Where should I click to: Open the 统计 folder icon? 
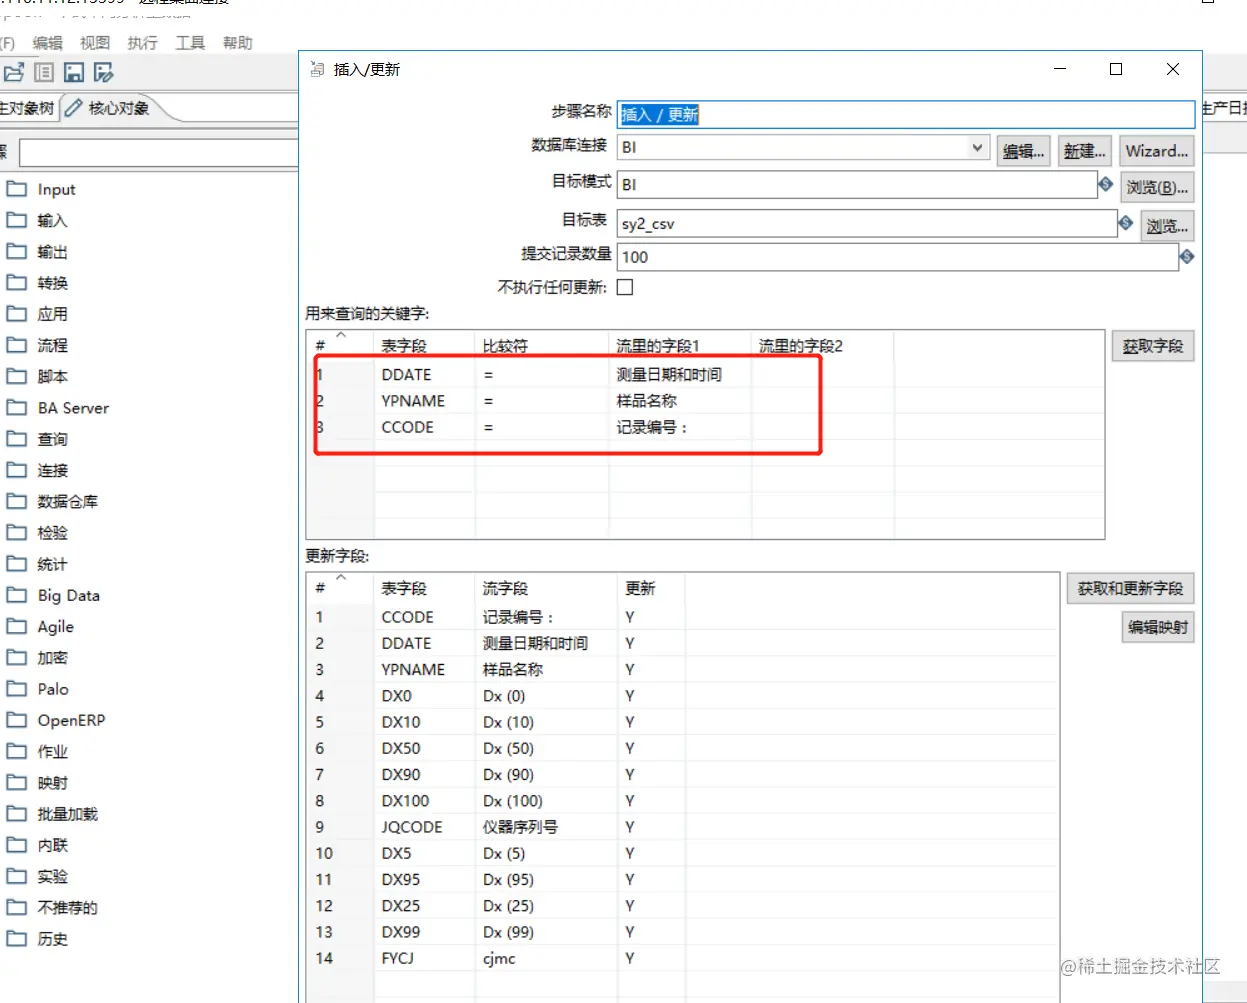pyautogui.click(x=16, y=564)
